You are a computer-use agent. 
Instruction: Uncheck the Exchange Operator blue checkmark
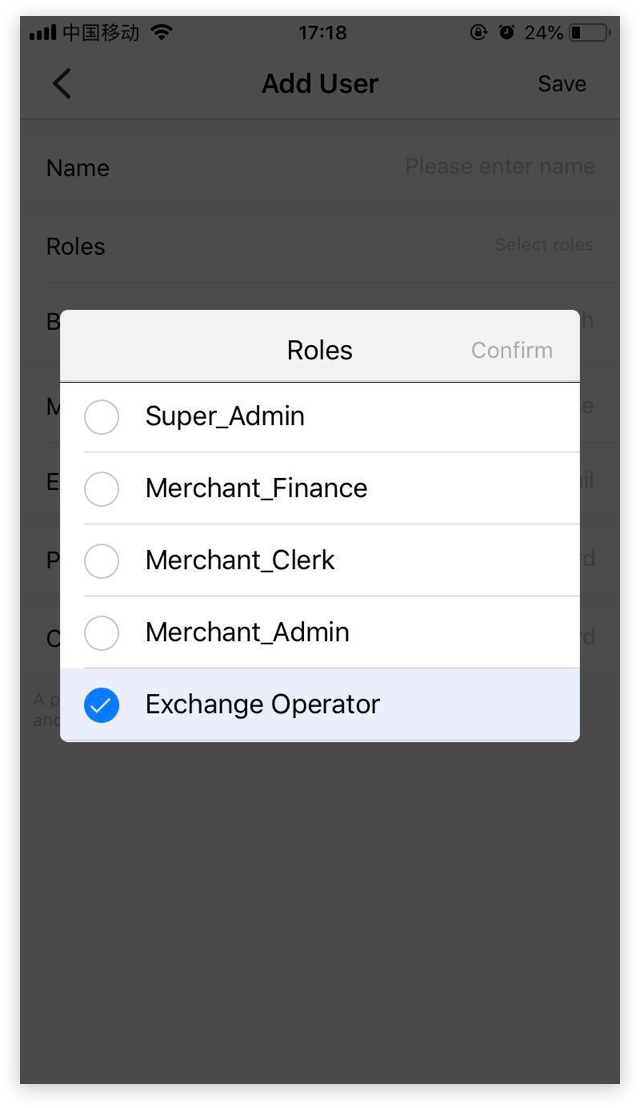click(x=102, y=705)
